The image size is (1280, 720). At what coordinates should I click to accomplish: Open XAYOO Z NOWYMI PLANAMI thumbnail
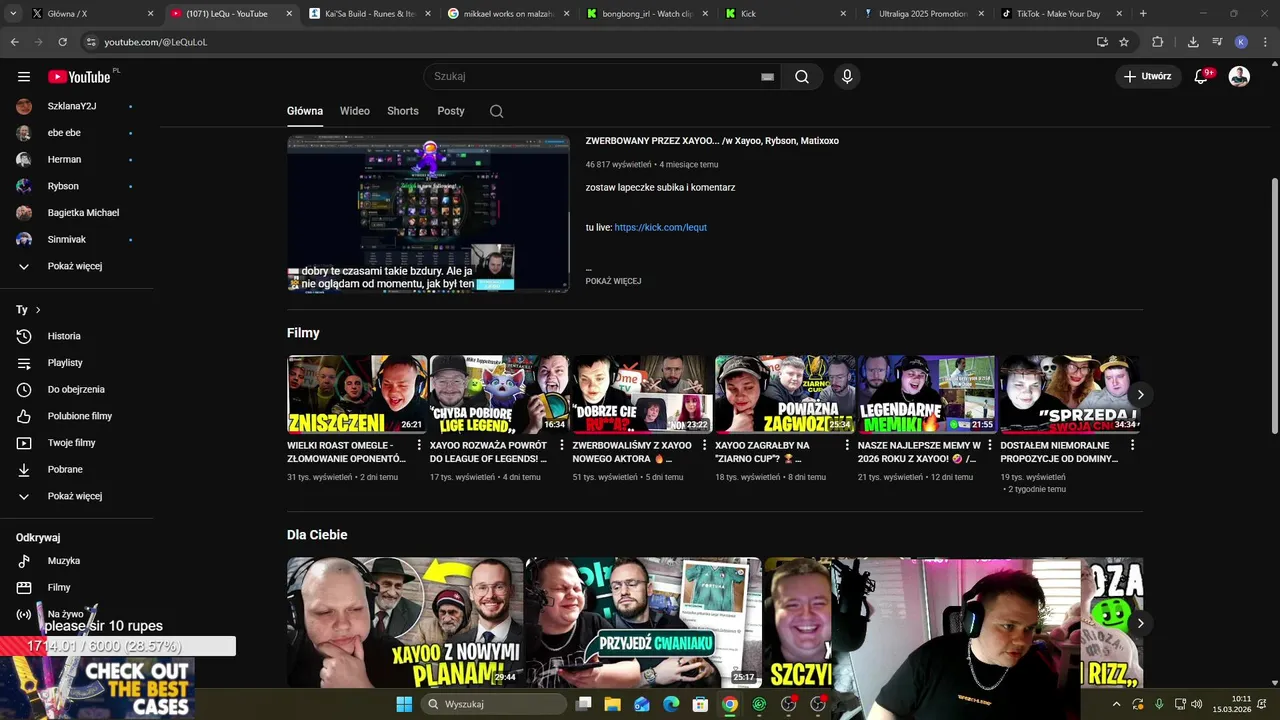[x=404, y=622]
